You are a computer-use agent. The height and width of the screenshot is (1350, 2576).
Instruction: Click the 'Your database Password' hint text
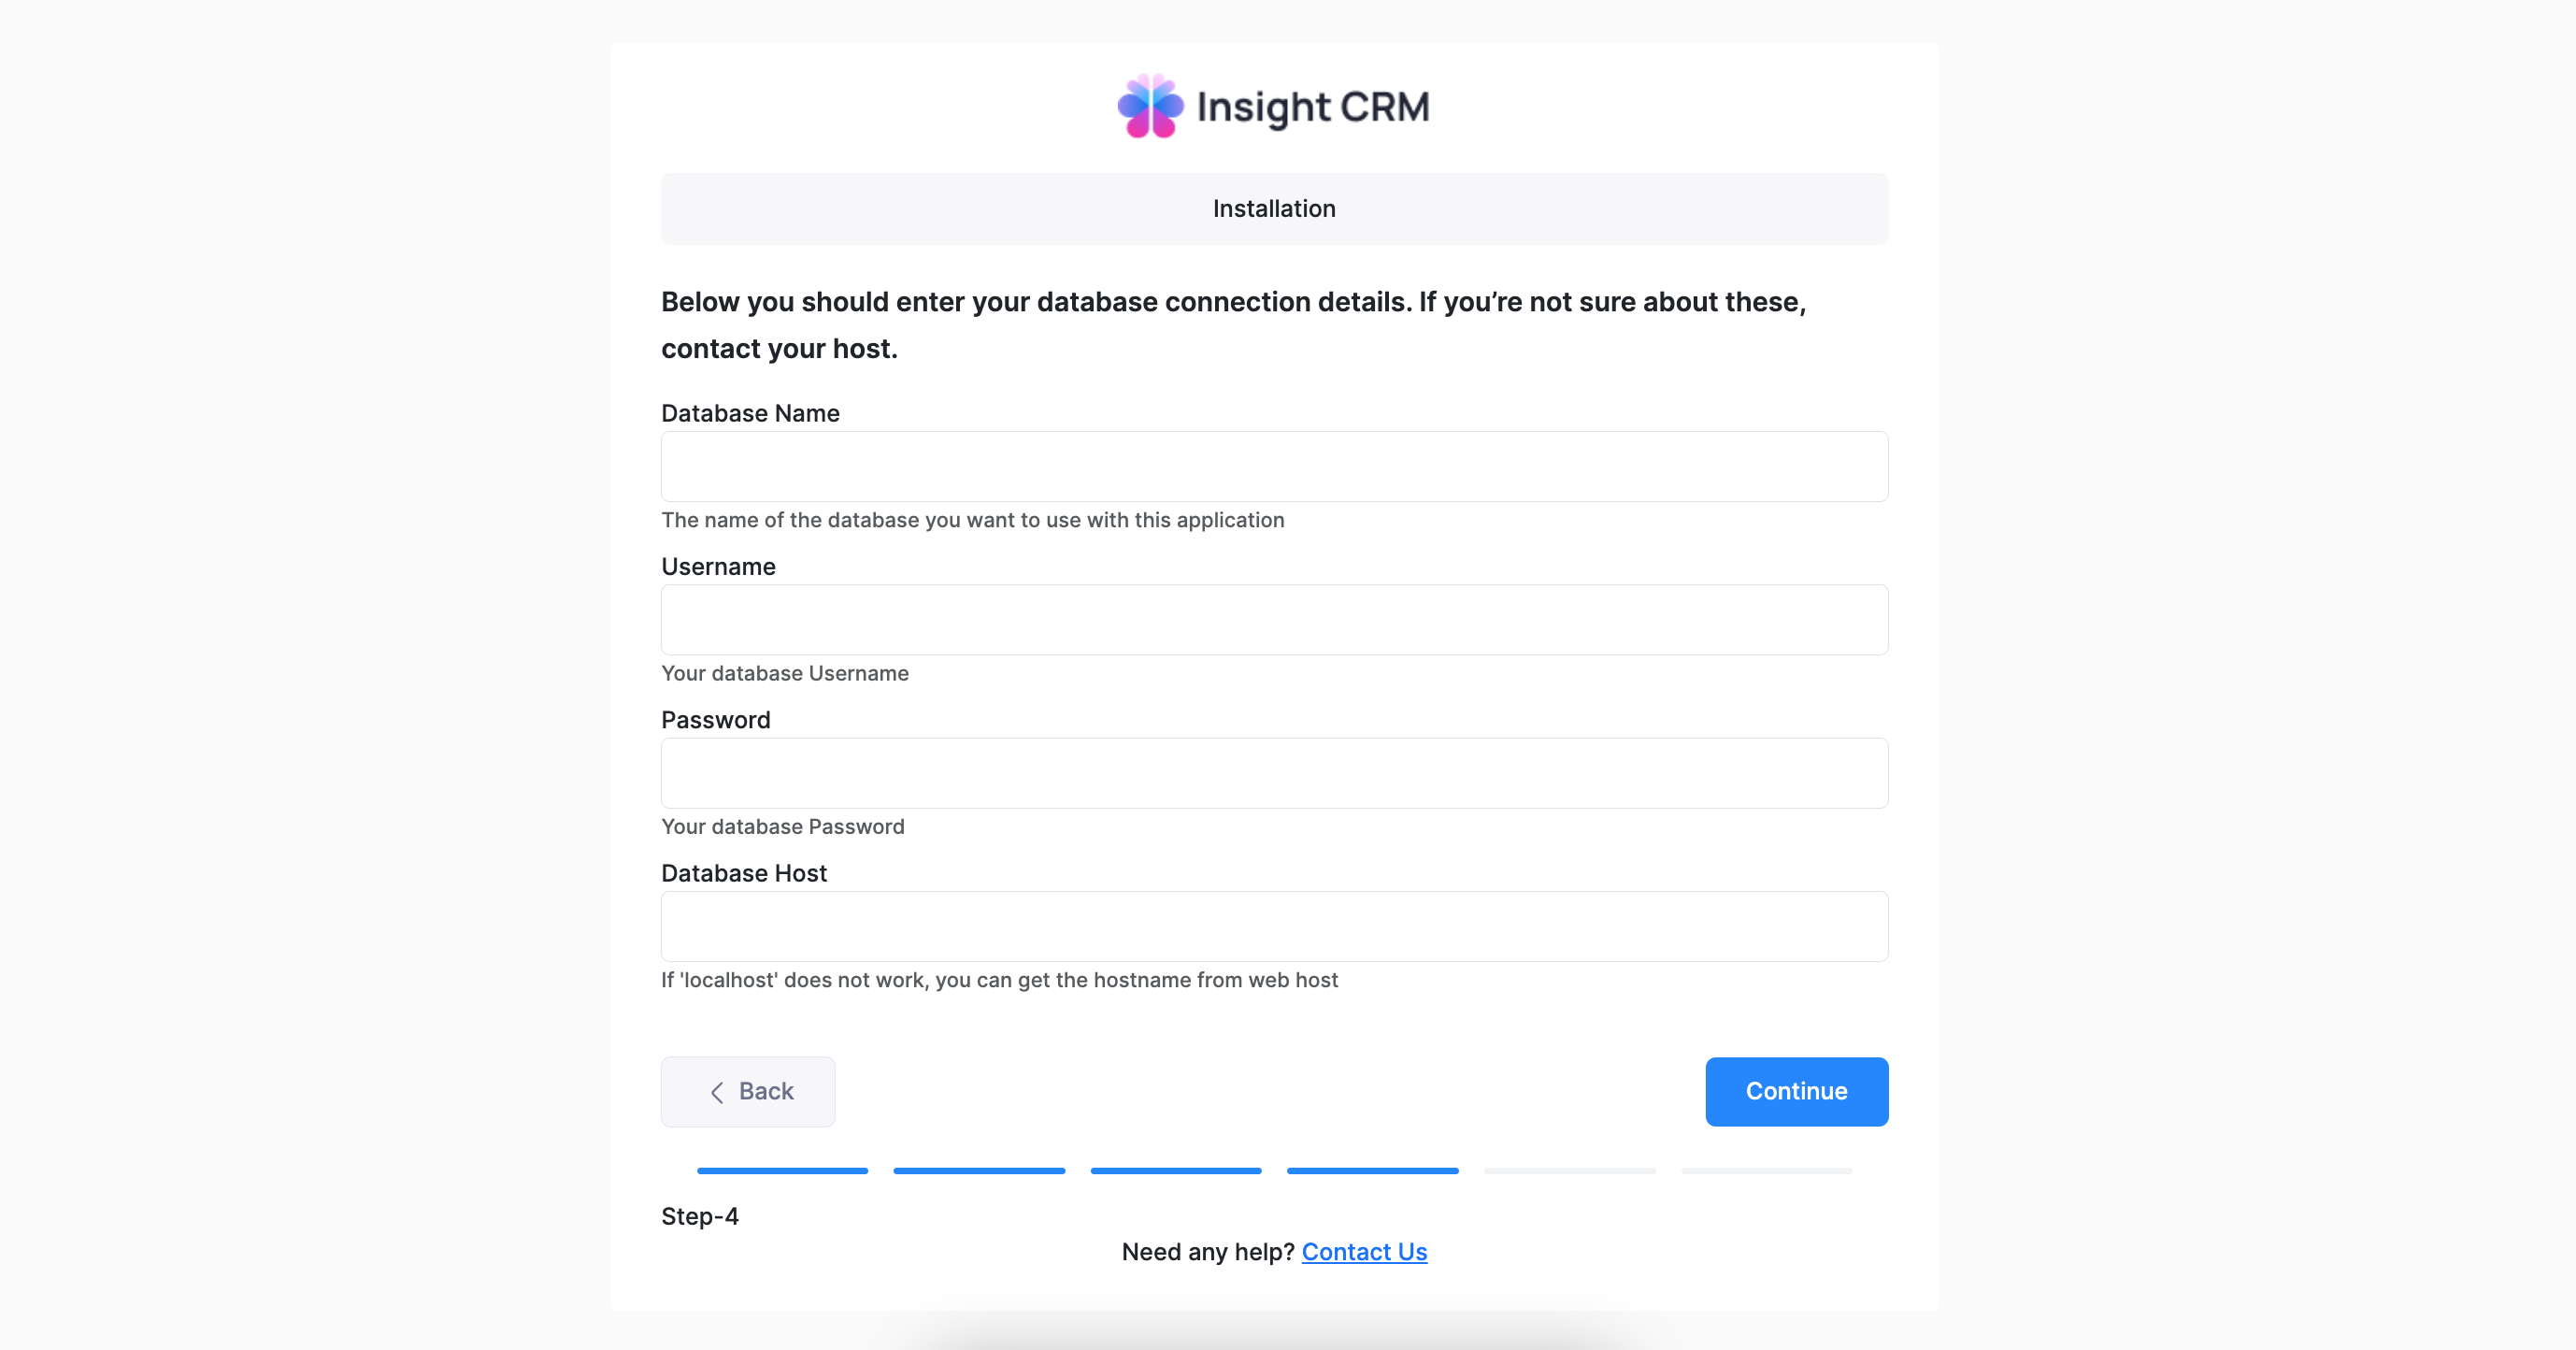coord(783,827)
